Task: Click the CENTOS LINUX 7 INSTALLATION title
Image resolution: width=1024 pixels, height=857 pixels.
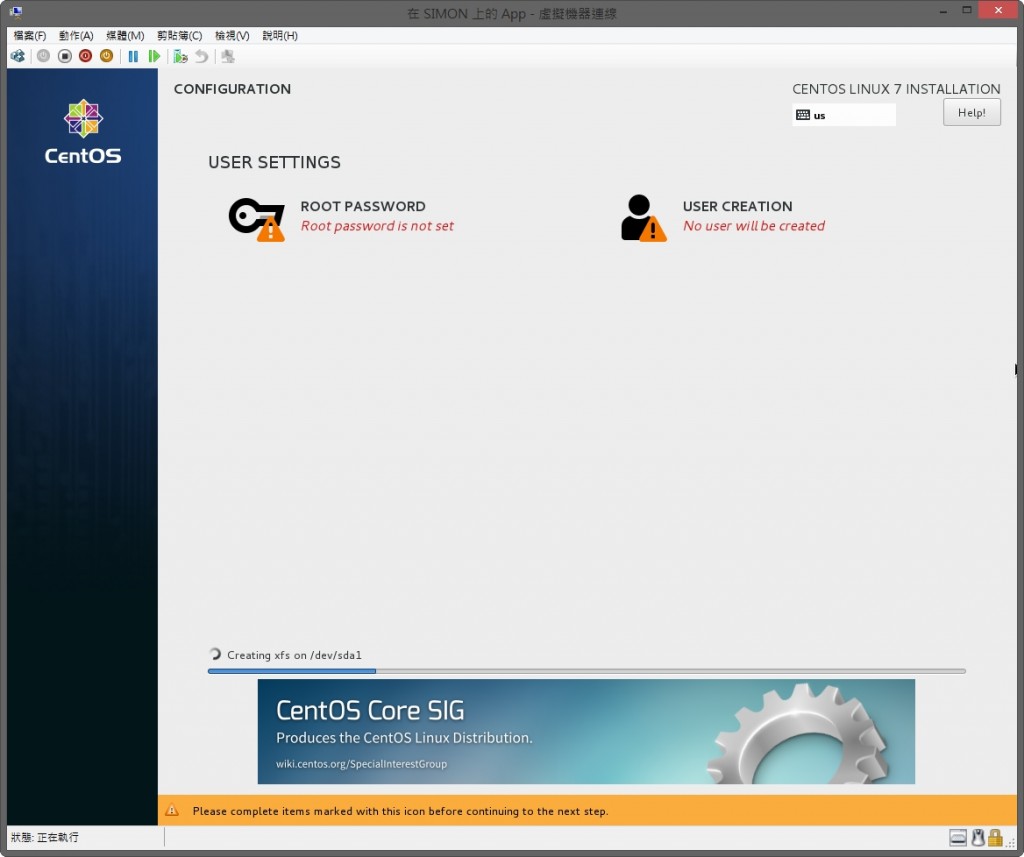Action: point(896,89)
